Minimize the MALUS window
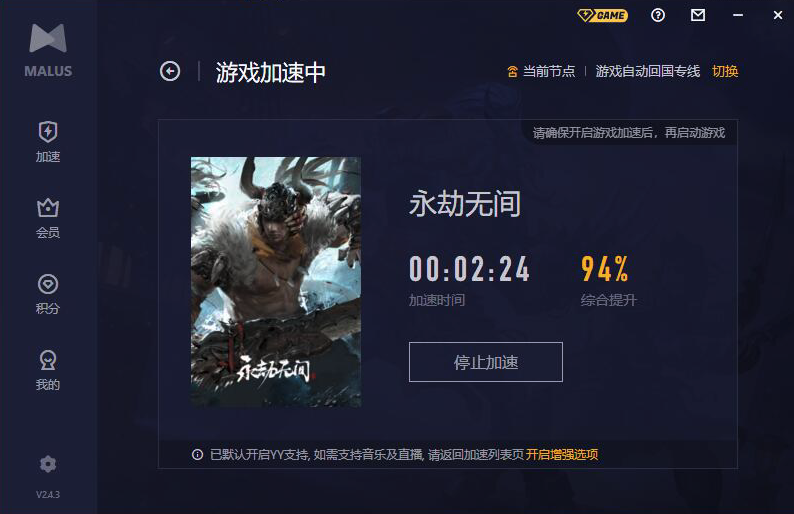Image resolution: width=794 pixels, height=514 pixels. (738, 15)
